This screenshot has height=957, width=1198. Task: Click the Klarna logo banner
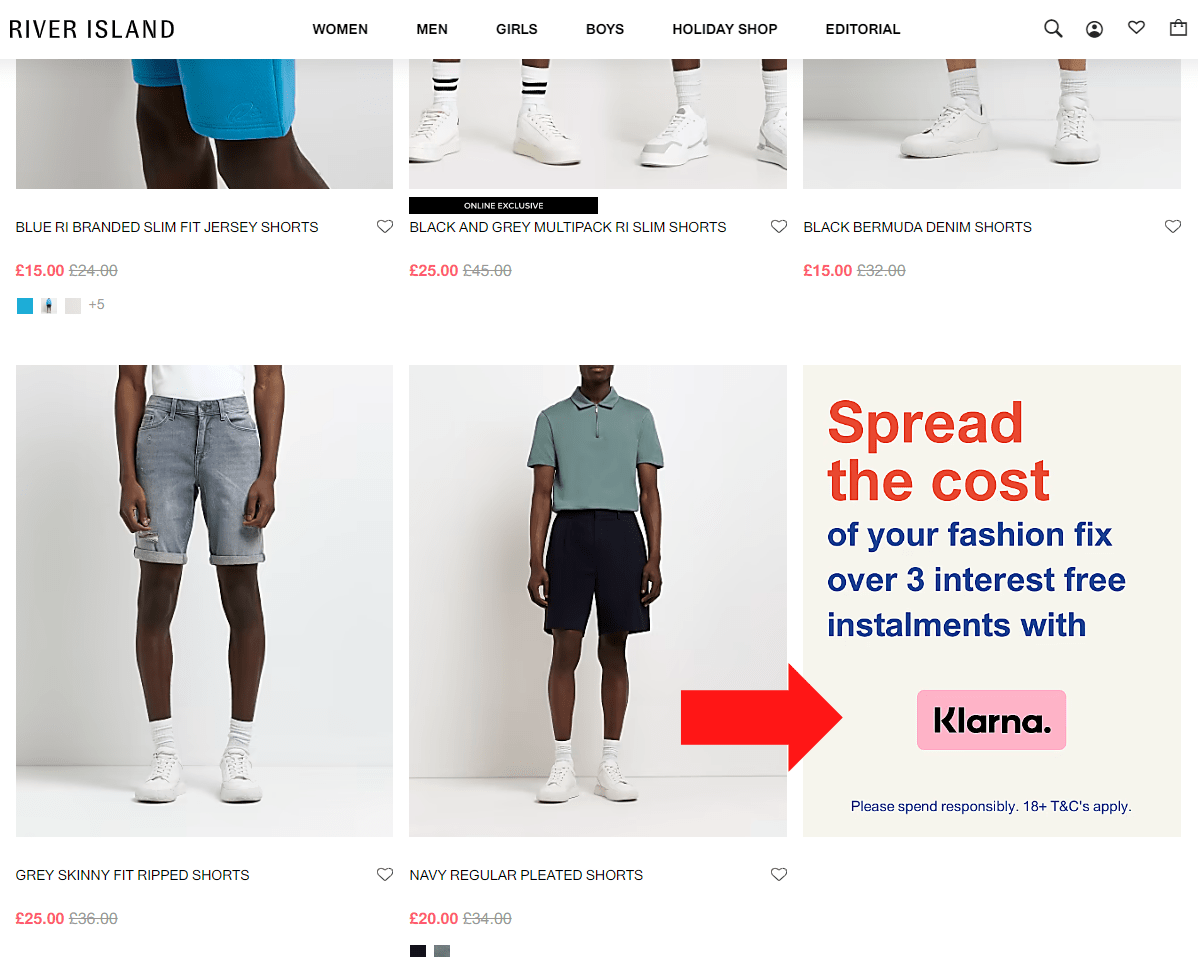(x=991, y=719)
